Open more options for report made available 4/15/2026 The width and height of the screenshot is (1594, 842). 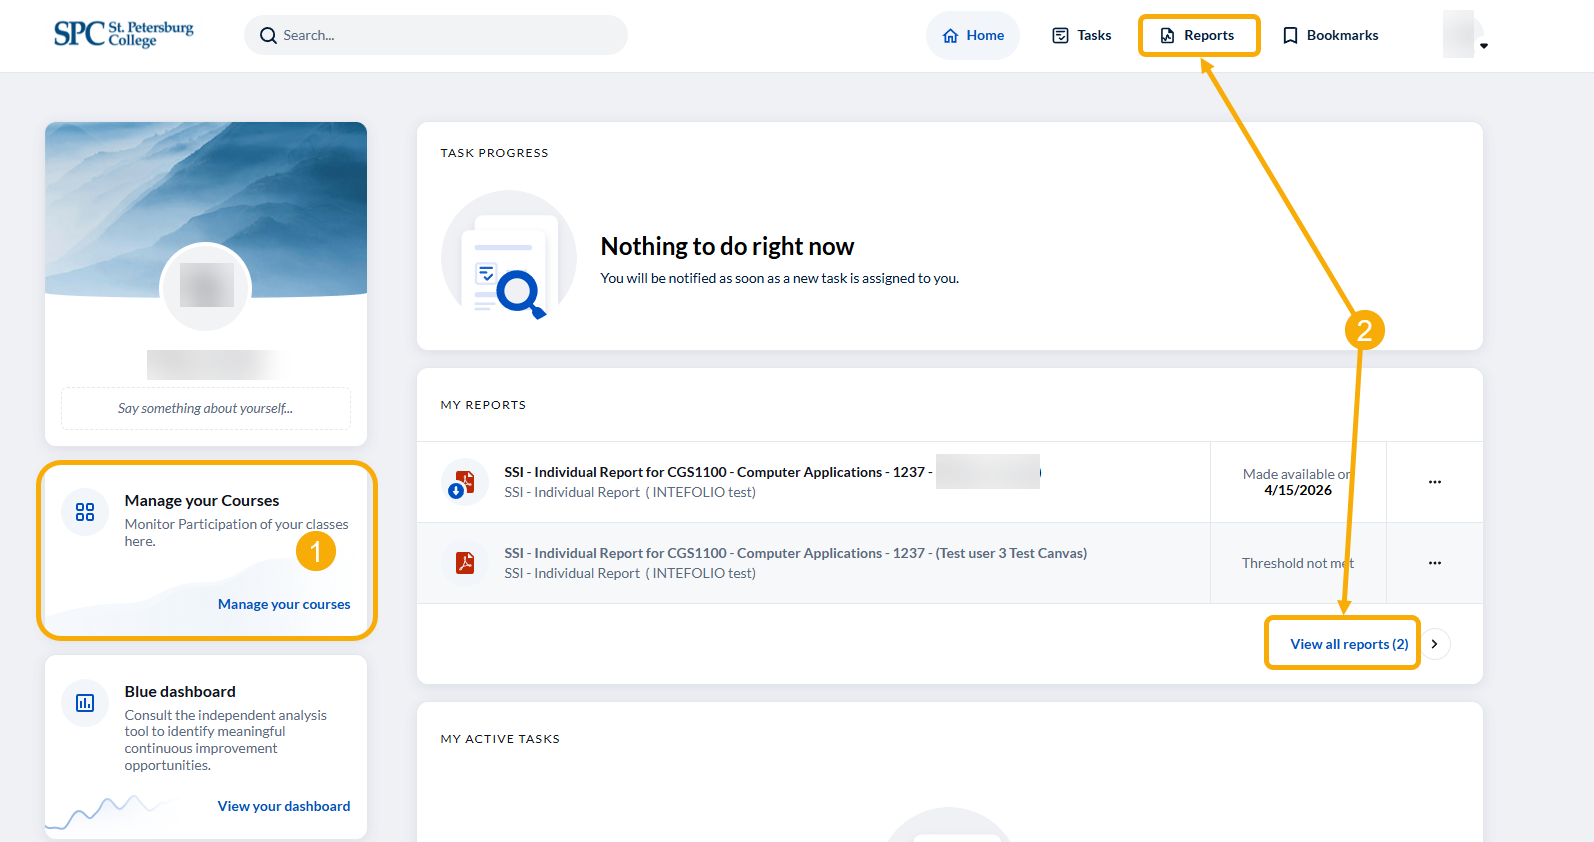[1435, 482]
